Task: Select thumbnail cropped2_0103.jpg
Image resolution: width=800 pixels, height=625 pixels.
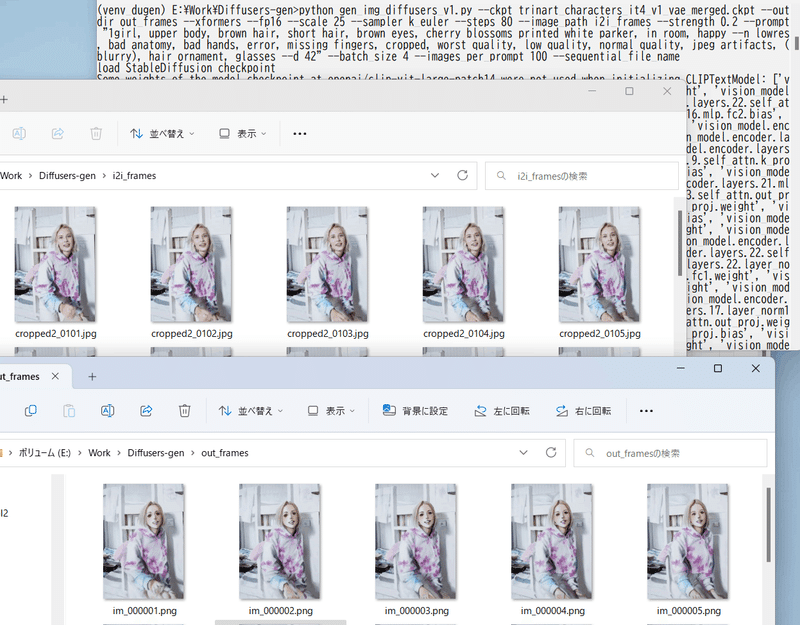Action: 327,264
